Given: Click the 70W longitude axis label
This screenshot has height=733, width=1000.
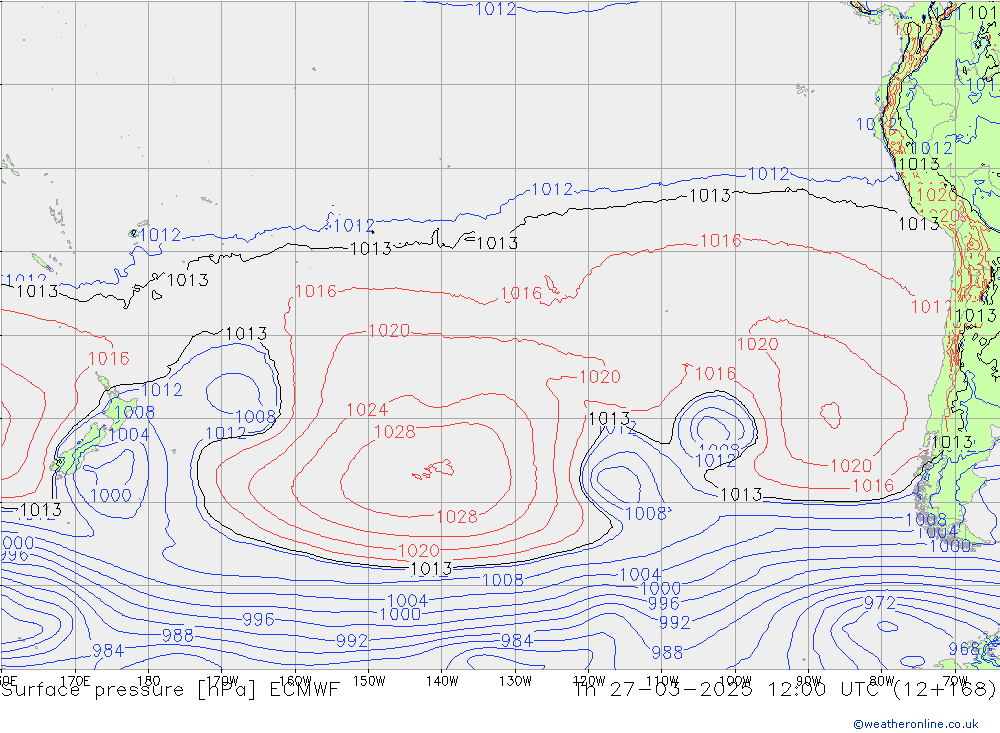Looking at the screenshot, I should pos(955,681).
